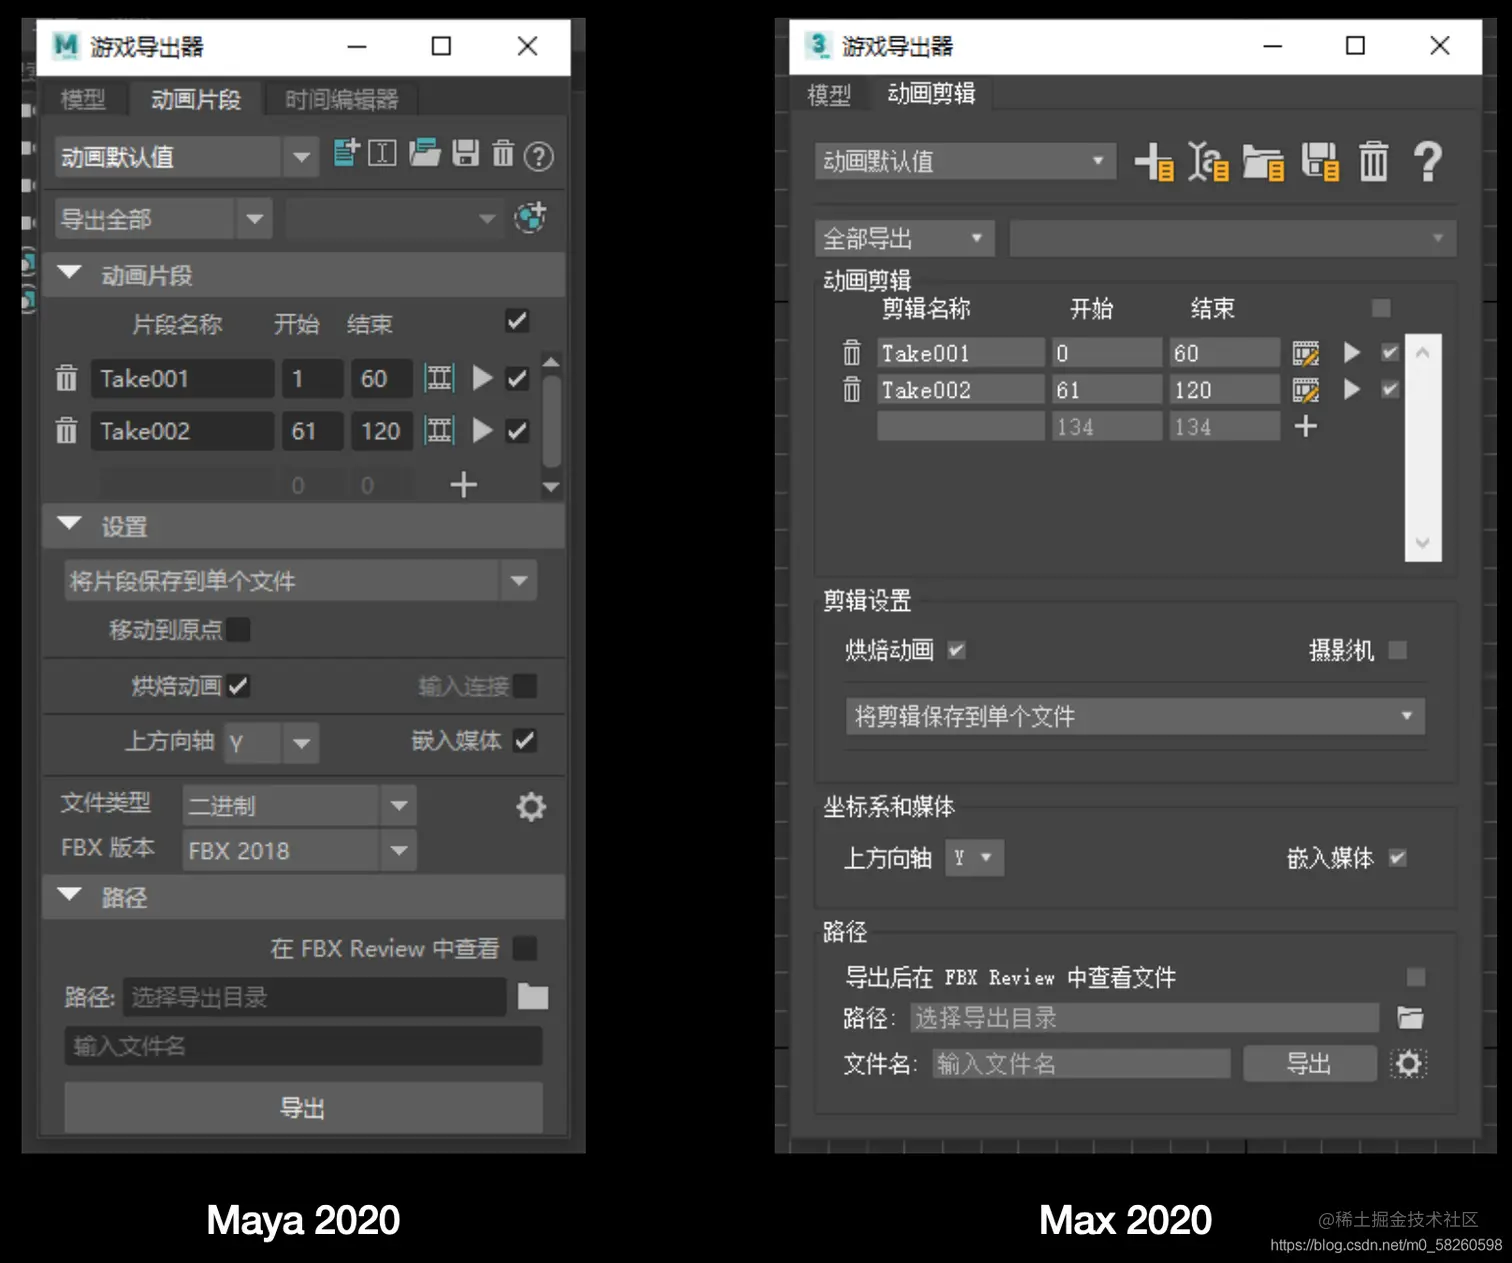Open Max export settings gear icon
This screenshot has width=1512, height=1263.
(1408, 1063)
